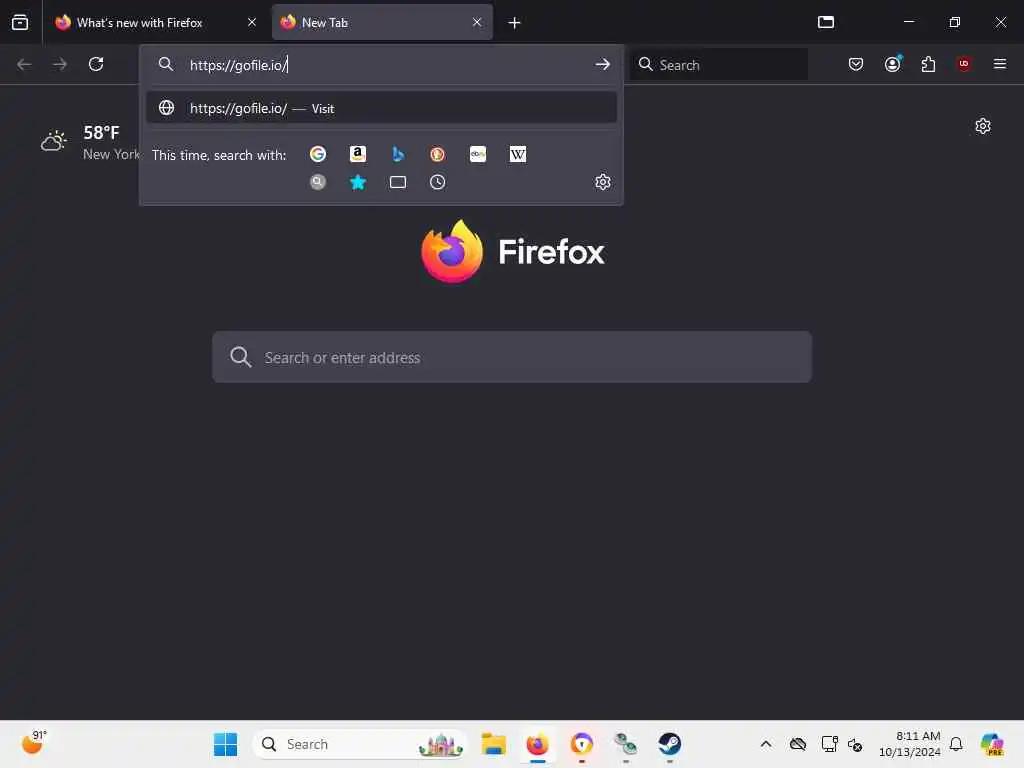Image resolution: width=1024 pixels, height=768 pixels.
Task: Open a new tab with plus button
Action: pyautogui.click(x=515, y=23)
